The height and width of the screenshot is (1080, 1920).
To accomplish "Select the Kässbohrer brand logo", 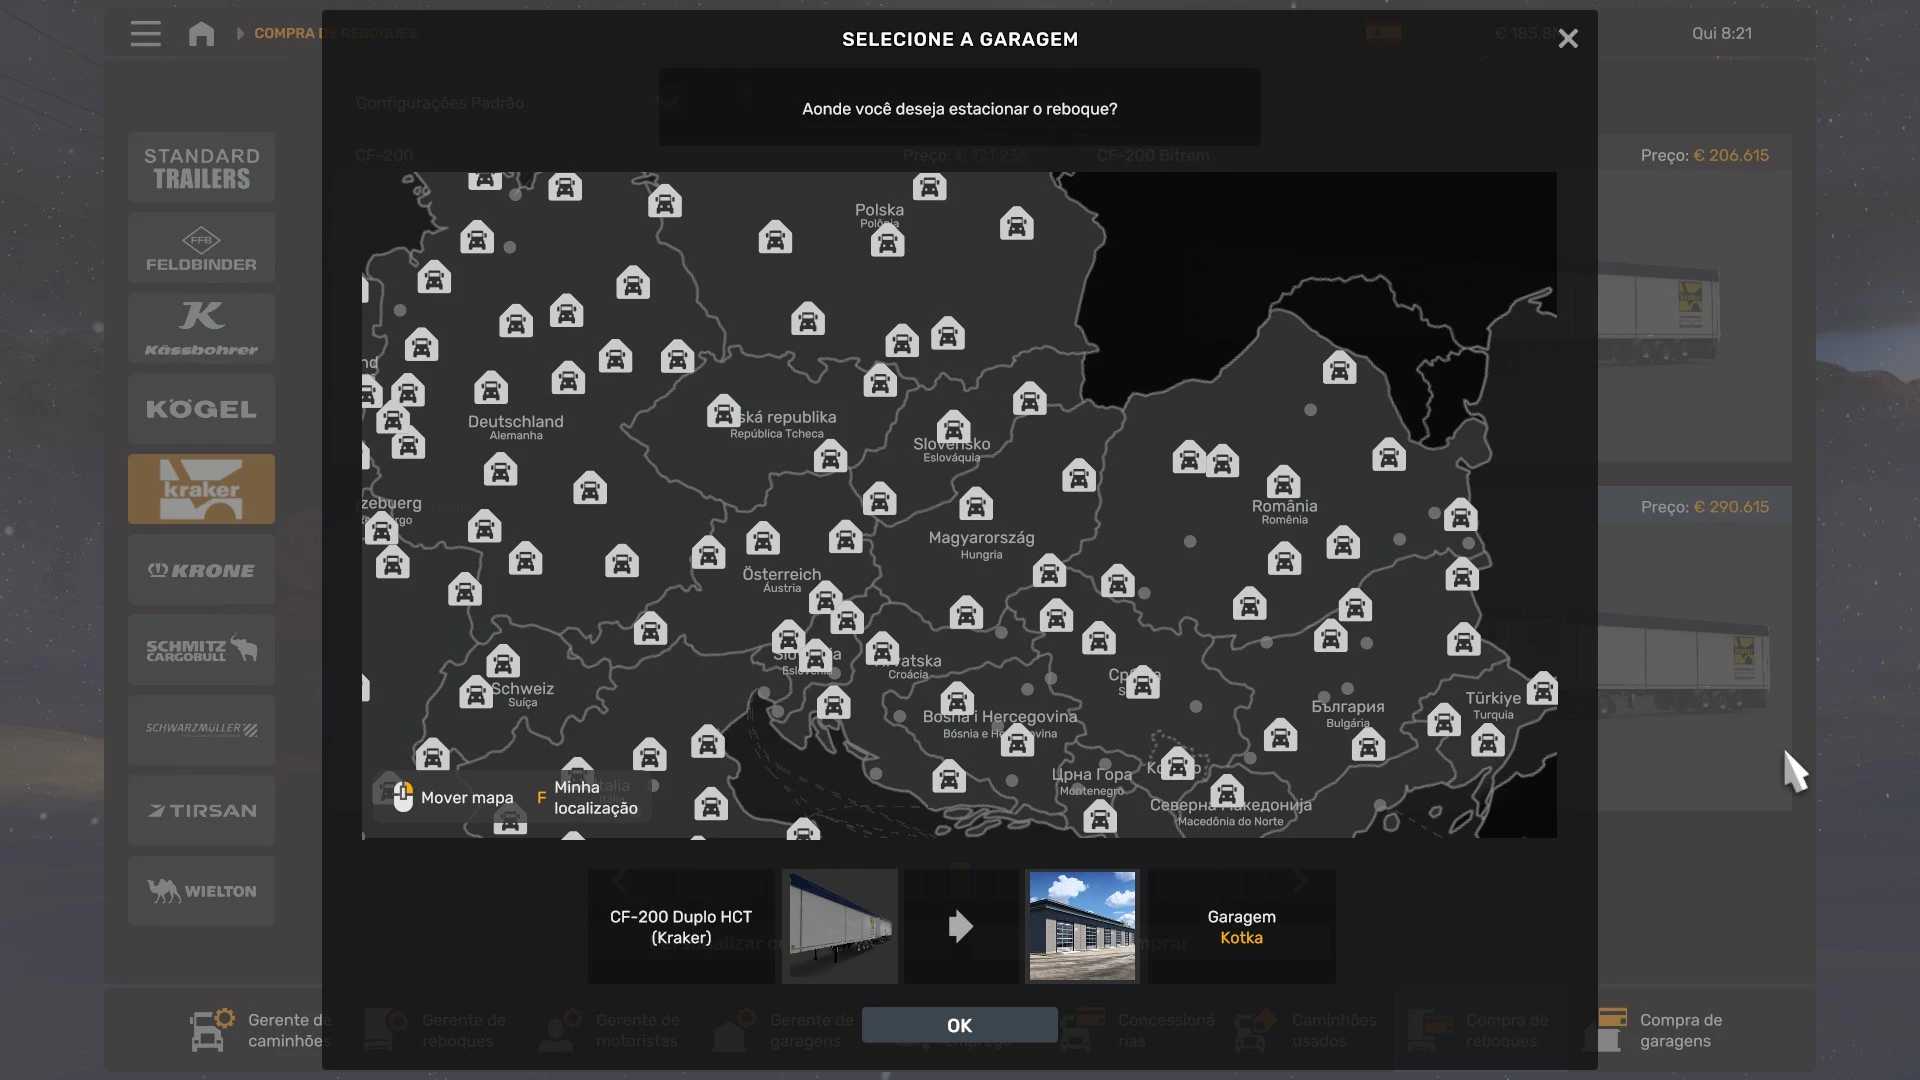I will click(x=201, y=328).
